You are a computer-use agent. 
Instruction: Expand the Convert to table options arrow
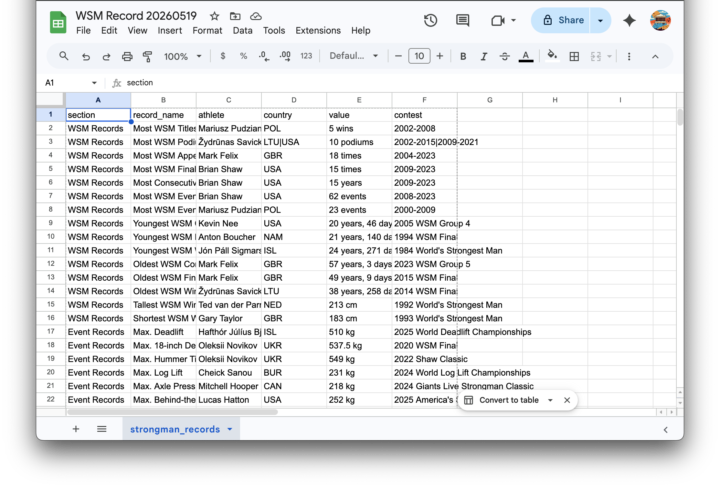coord(550,400)
